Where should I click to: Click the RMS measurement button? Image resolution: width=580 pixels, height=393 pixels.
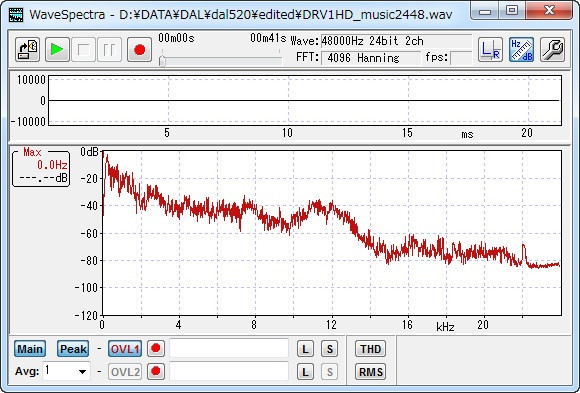point(371,372)
